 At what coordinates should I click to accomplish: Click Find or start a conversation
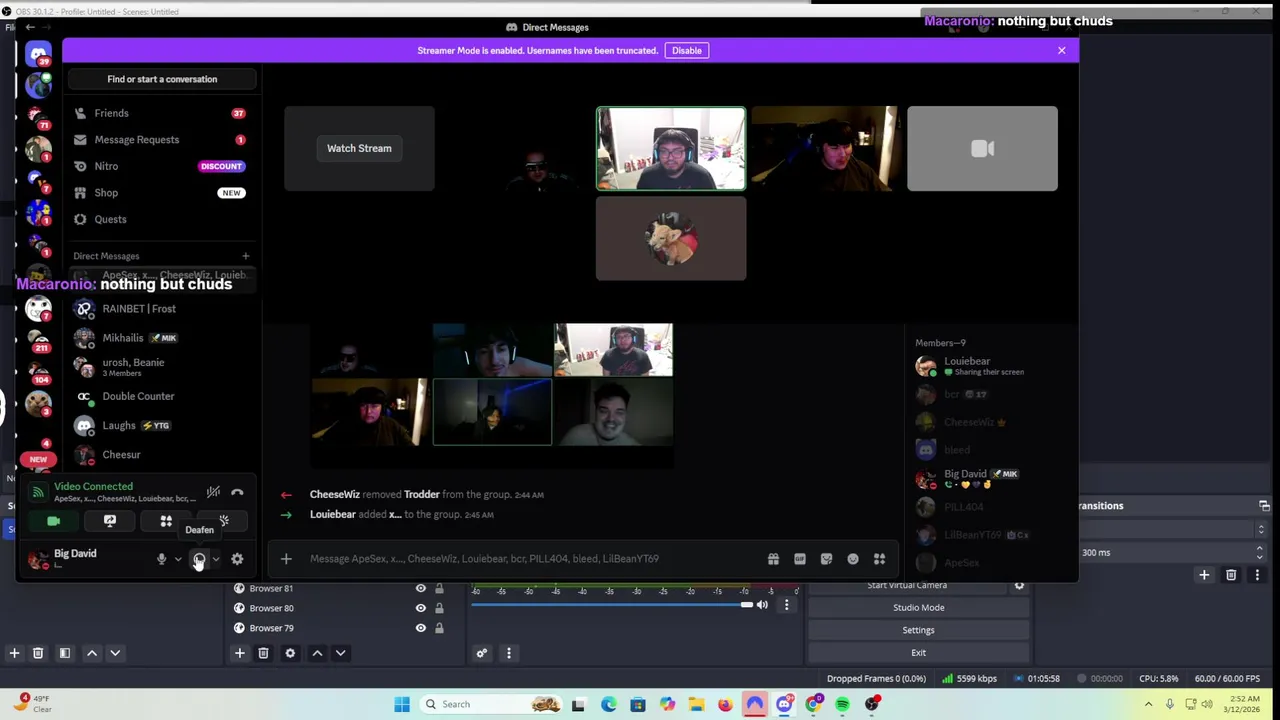click(162, 79)
